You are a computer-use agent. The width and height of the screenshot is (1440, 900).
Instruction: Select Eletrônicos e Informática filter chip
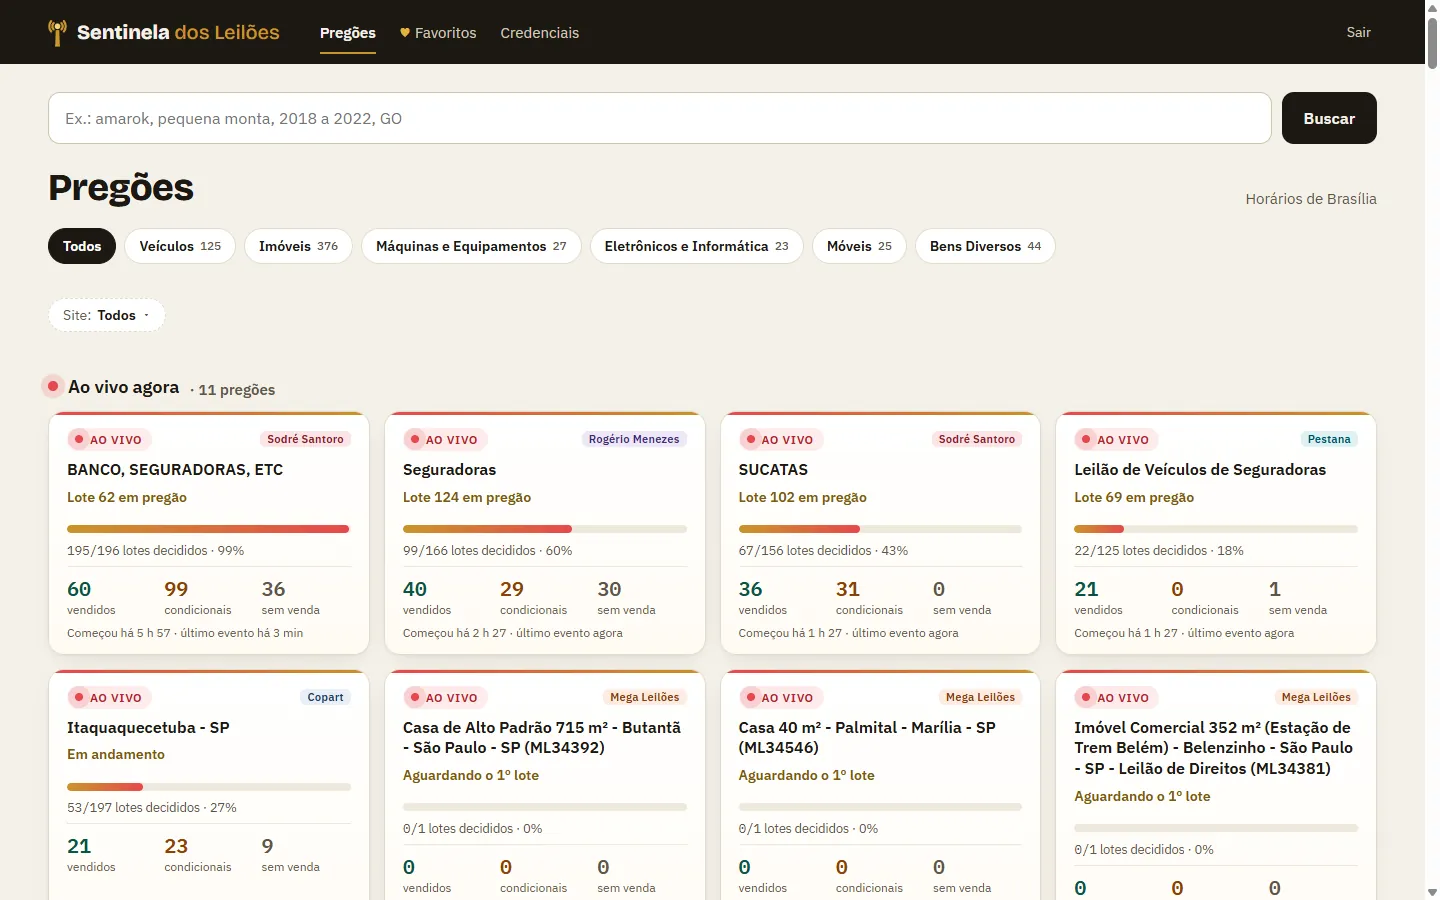pyautogui.click(x=697, y=246)
